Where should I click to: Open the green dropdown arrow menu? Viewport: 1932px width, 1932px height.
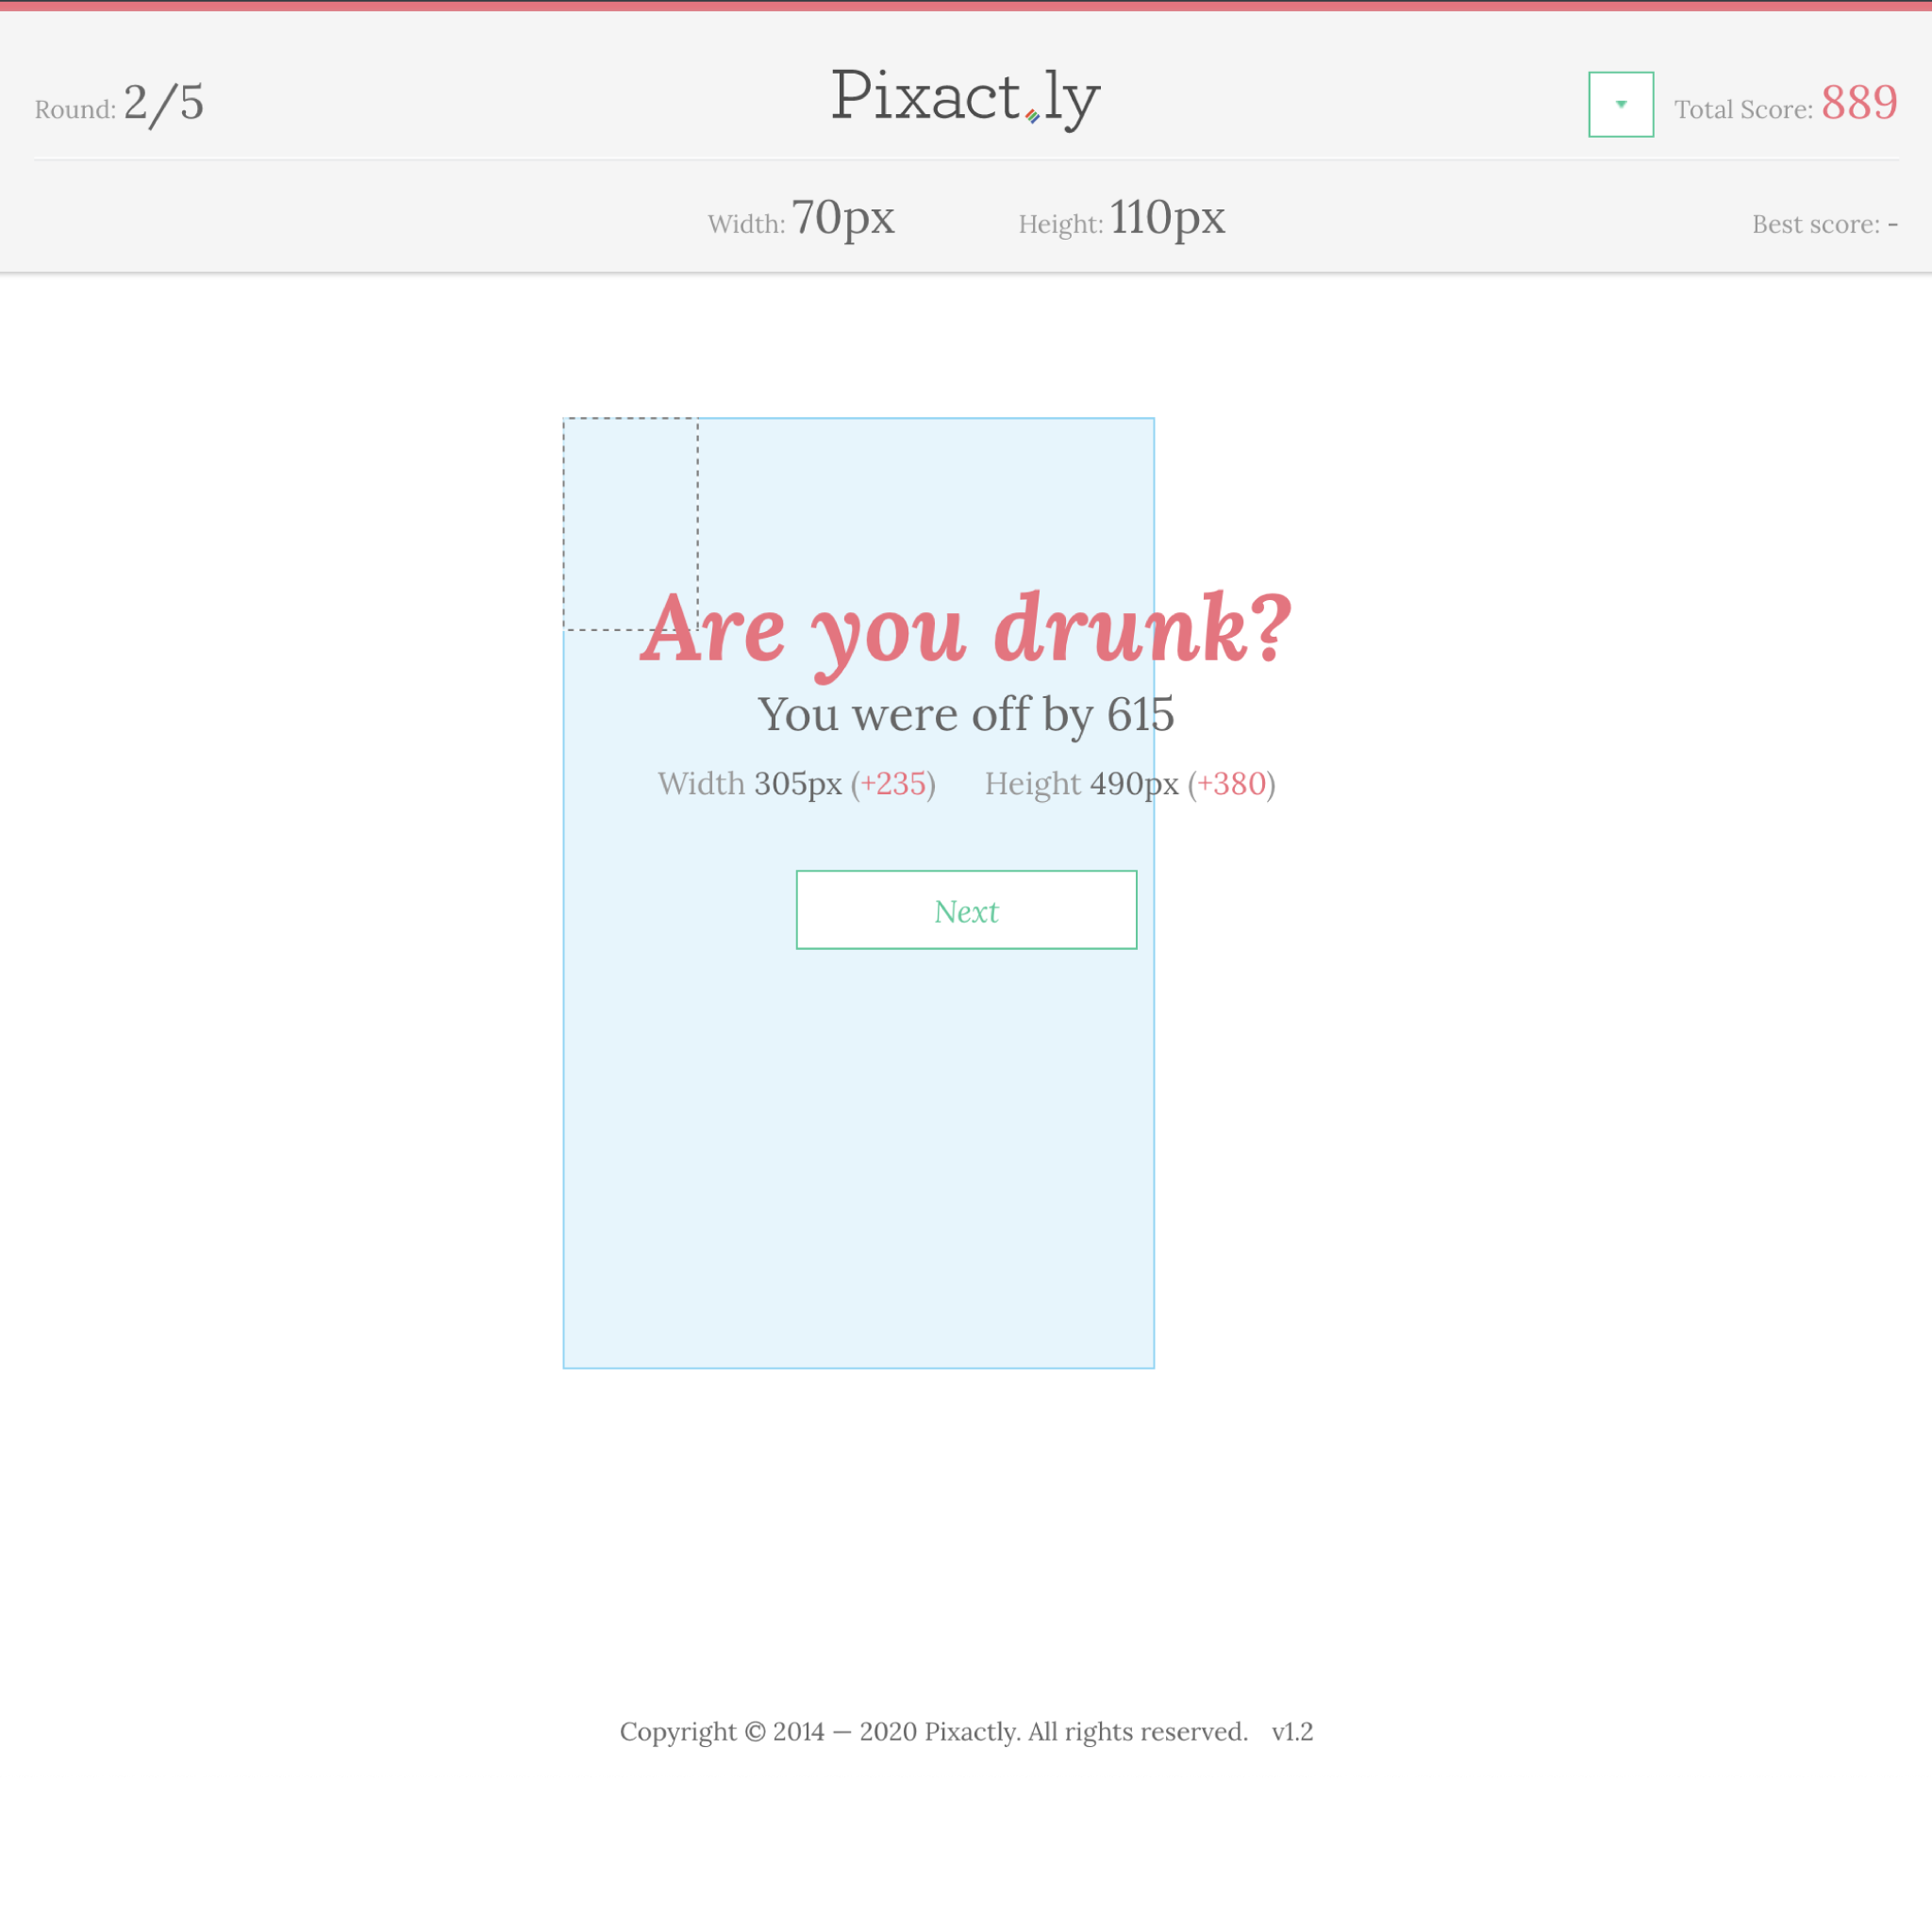click(1621, 104)
